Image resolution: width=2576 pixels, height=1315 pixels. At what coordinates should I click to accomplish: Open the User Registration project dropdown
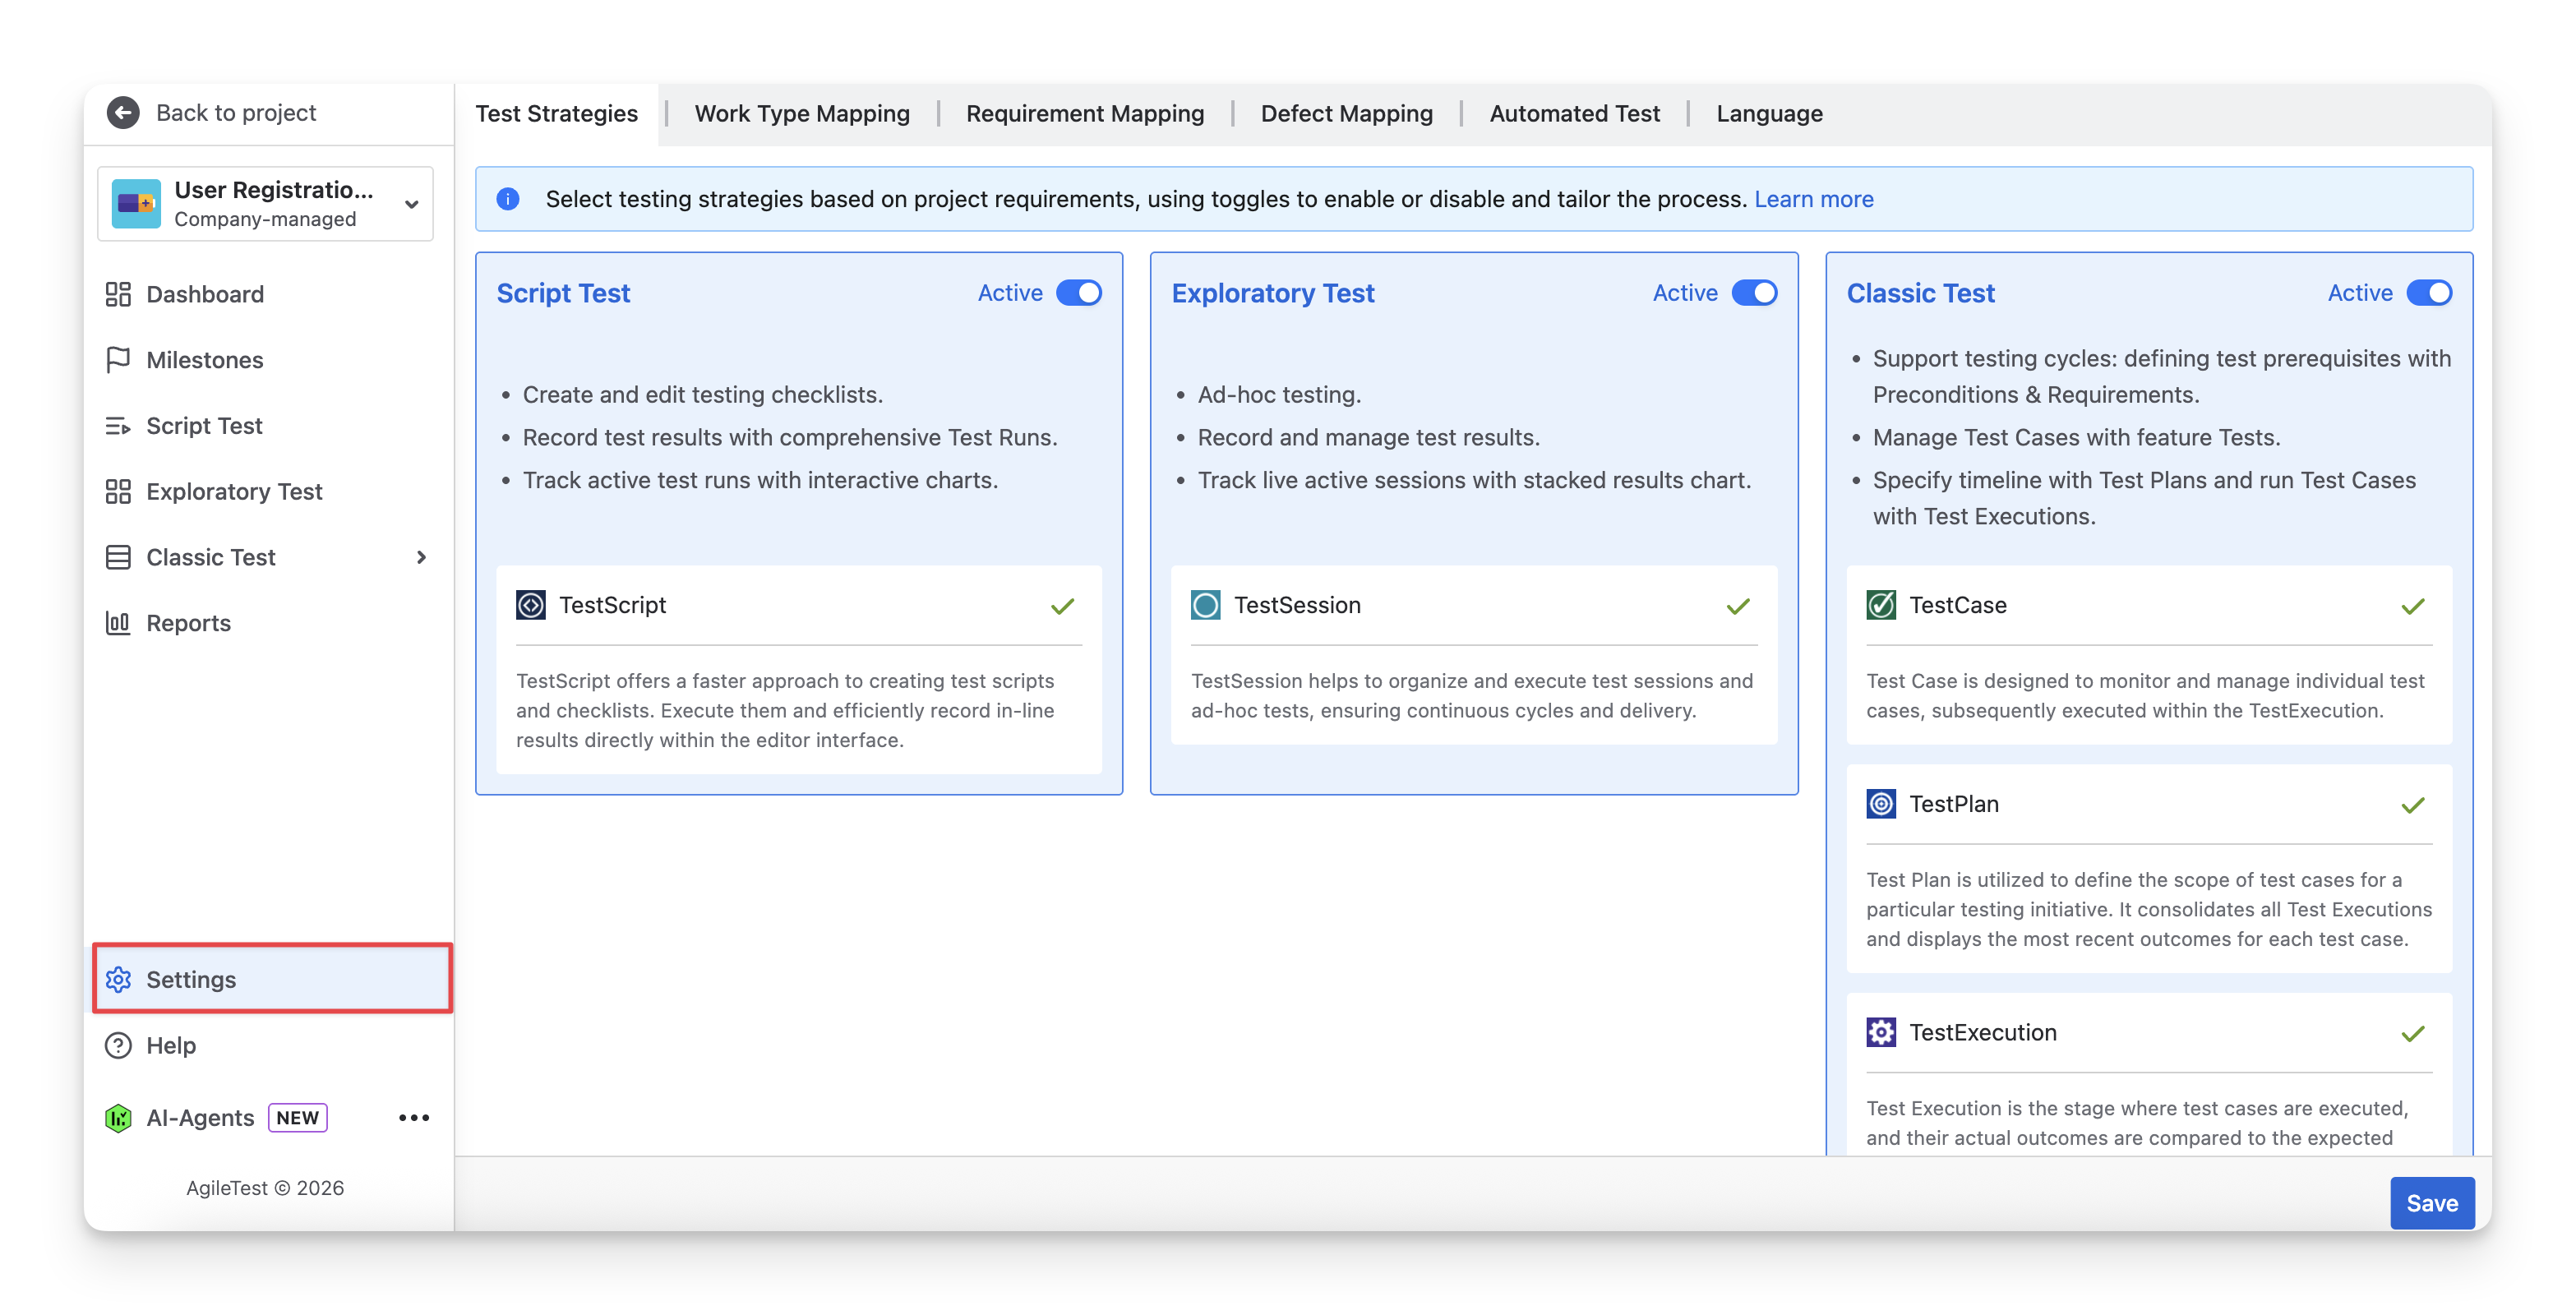[411, 204]
